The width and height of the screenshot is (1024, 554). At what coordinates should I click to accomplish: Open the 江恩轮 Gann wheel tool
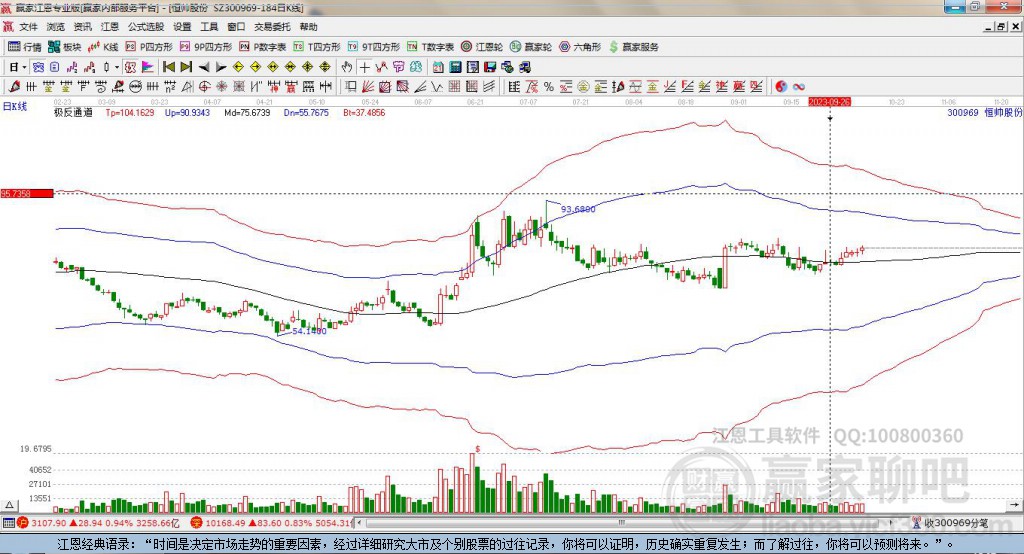pyautogui.click(x=481, y=47)
